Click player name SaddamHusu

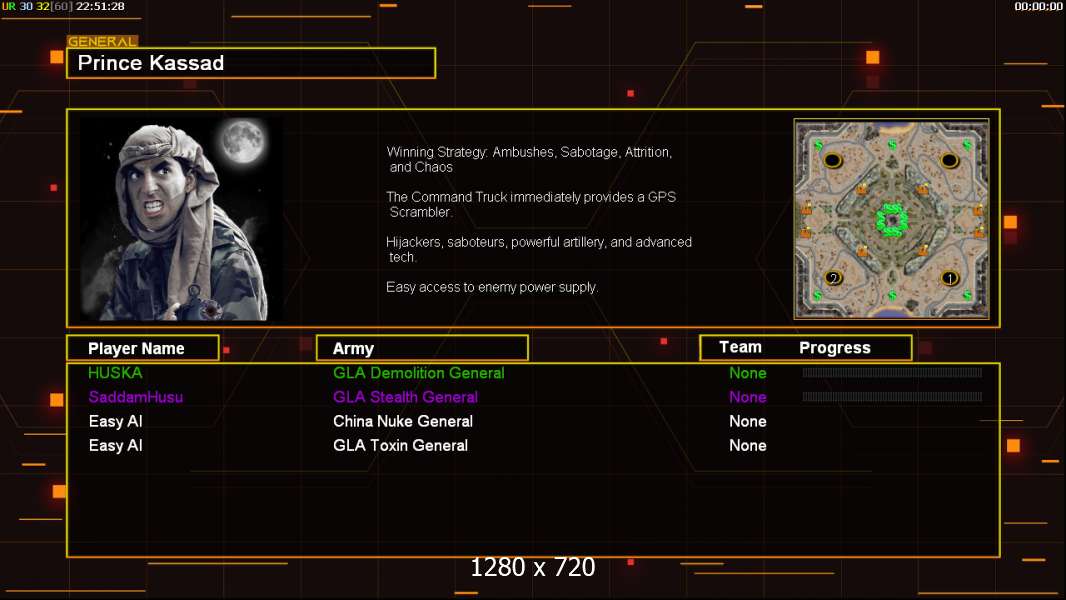pyautogui.click(x=135, y=397)
